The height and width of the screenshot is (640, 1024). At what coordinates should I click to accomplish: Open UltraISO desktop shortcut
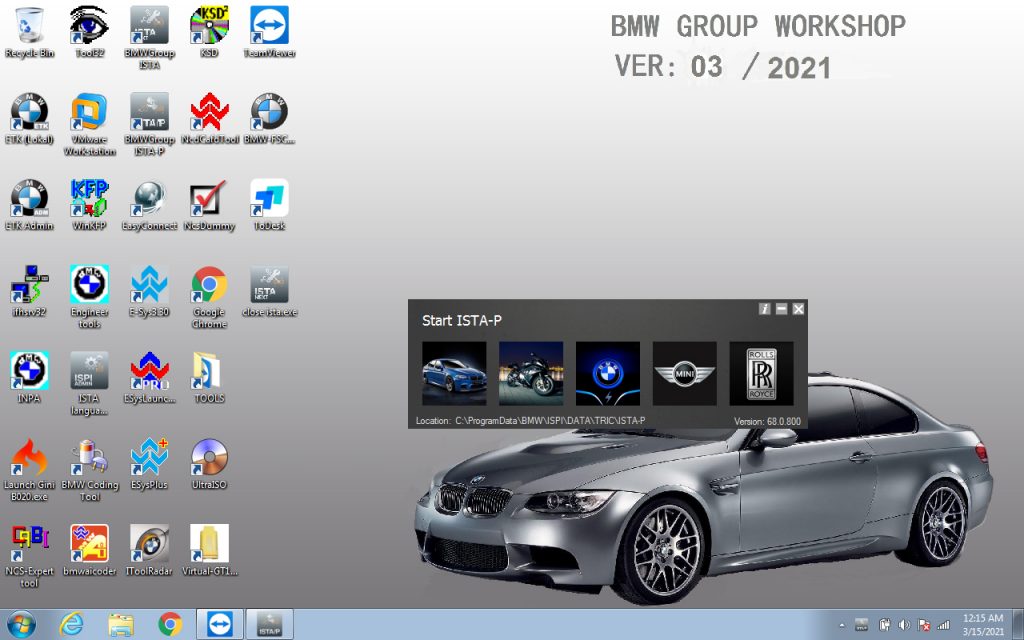point(209,464)
